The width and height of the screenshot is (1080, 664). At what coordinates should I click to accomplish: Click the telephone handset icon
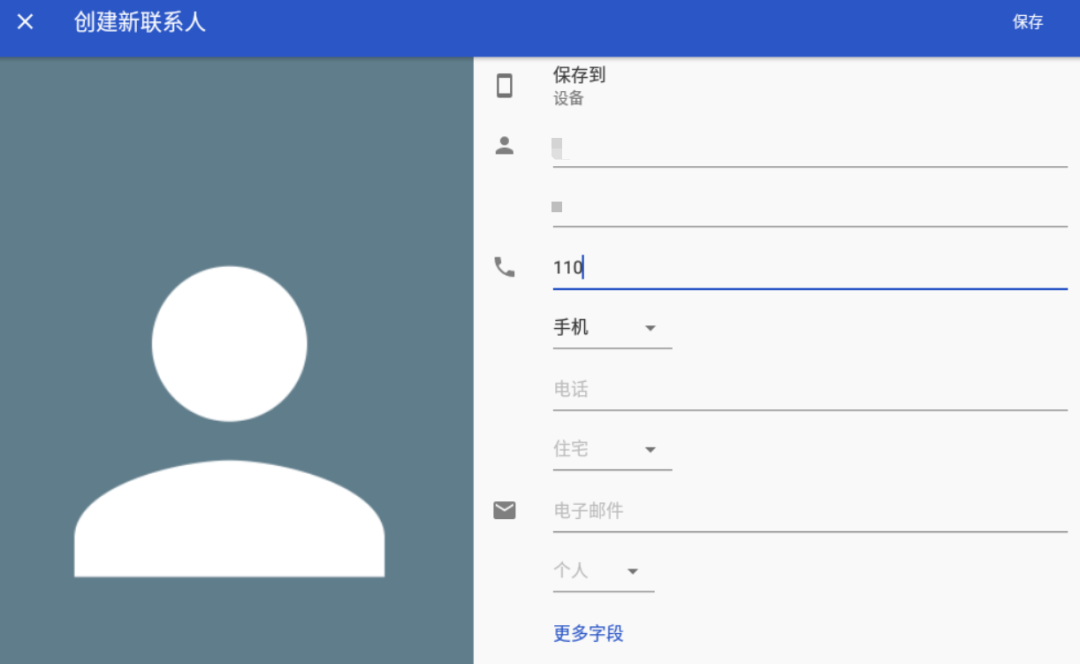[x=504, y=267]
